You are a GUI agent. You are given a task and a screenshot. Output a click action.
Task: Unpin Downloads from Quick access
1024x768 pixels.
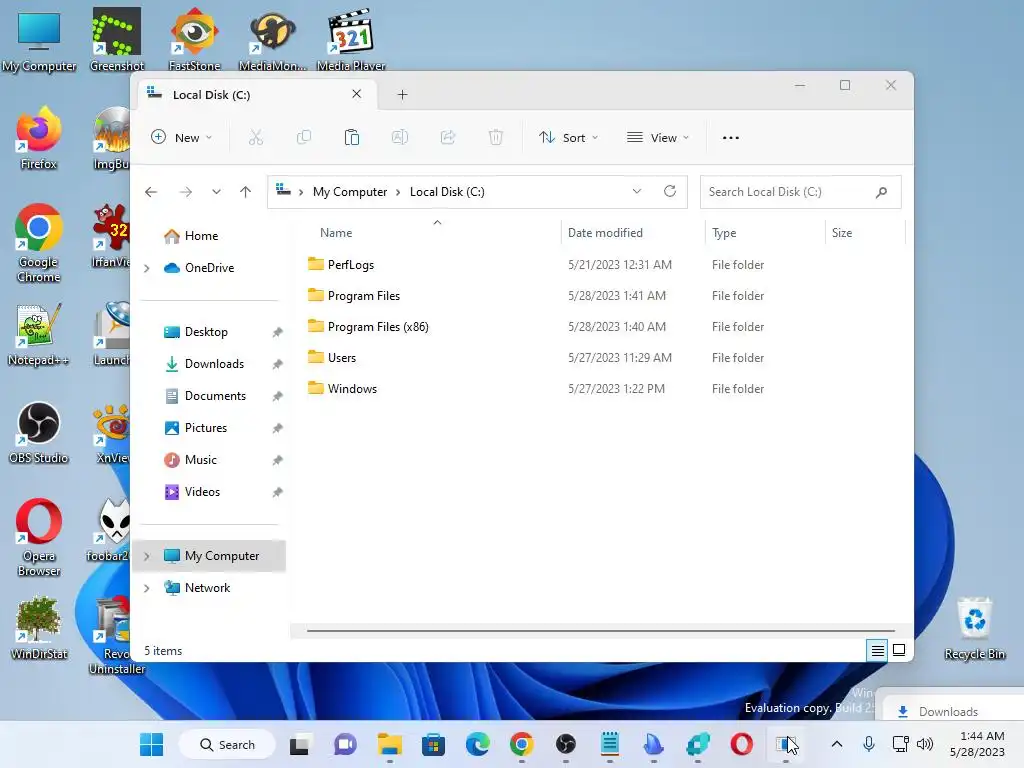tap(278, 364)
